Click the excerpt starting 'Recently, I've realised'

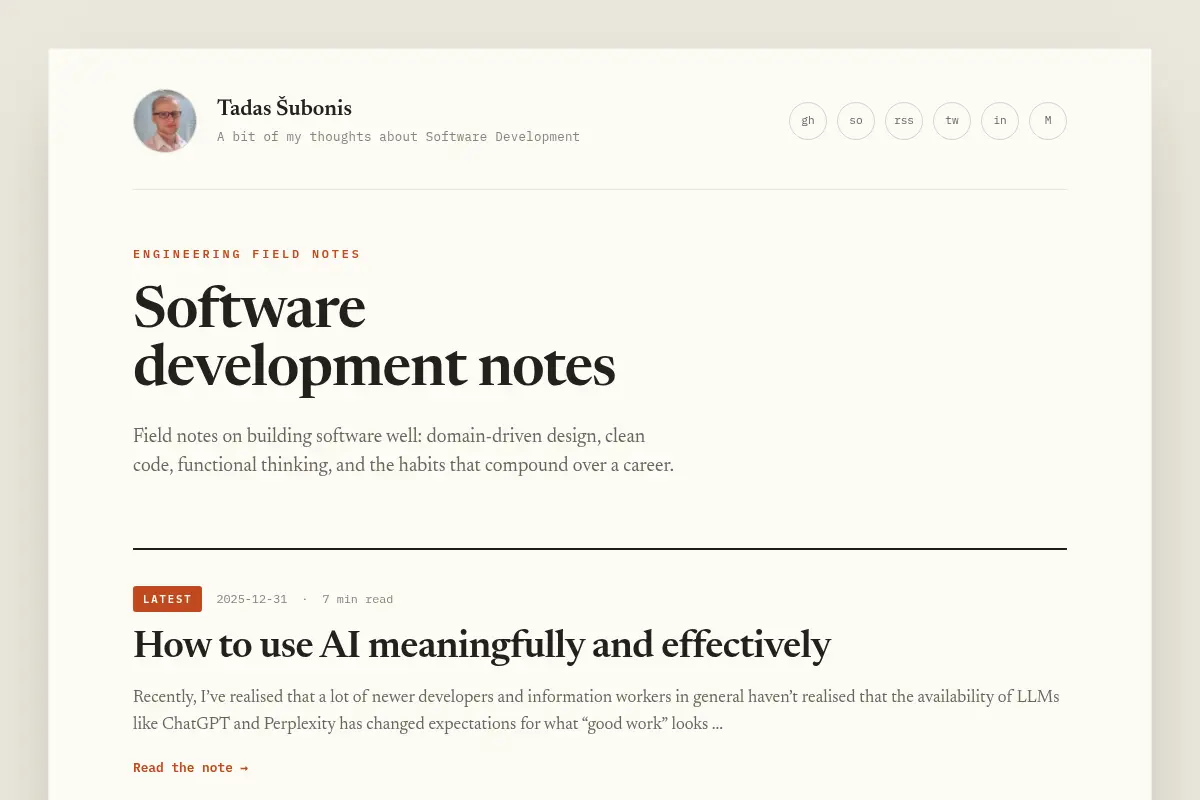596,710
